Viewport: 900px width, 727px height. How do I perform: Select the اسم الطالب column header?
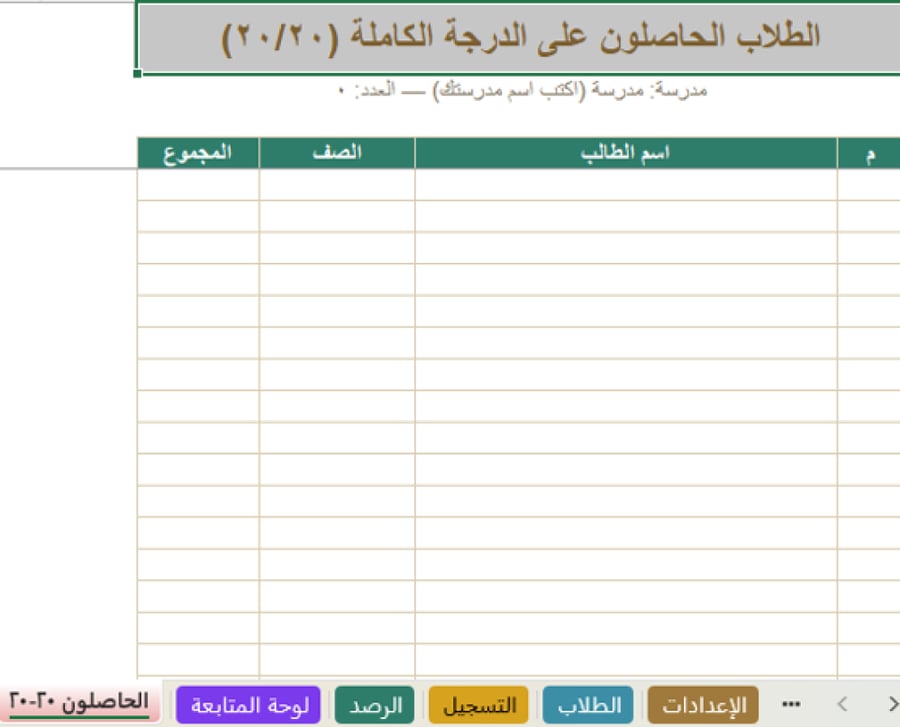(x=626, y=153)
